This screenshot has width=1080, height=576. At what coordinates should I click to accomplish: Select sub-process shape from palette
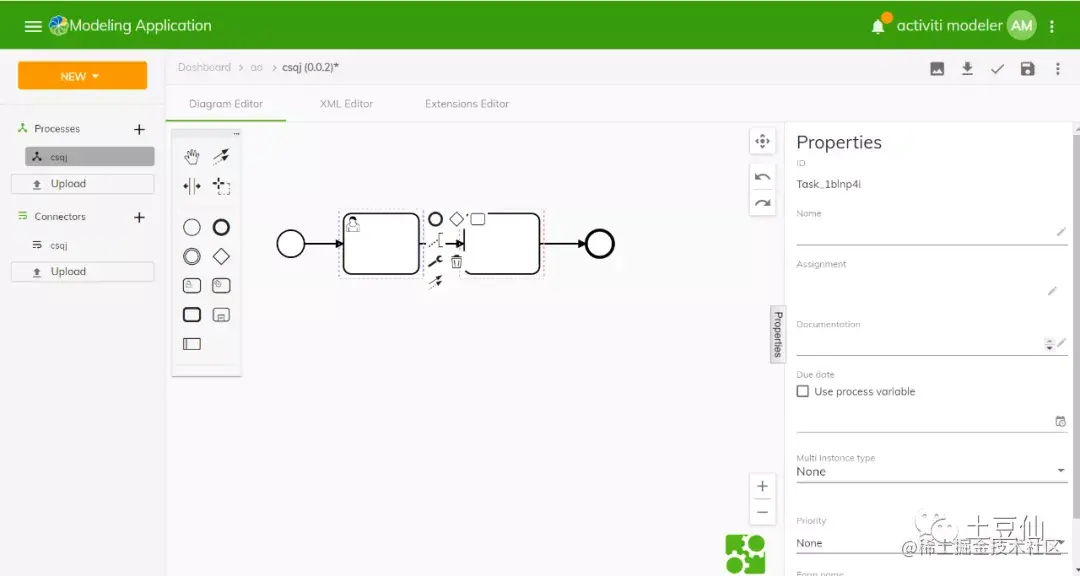pyautogui.click(x=221, y=315)
